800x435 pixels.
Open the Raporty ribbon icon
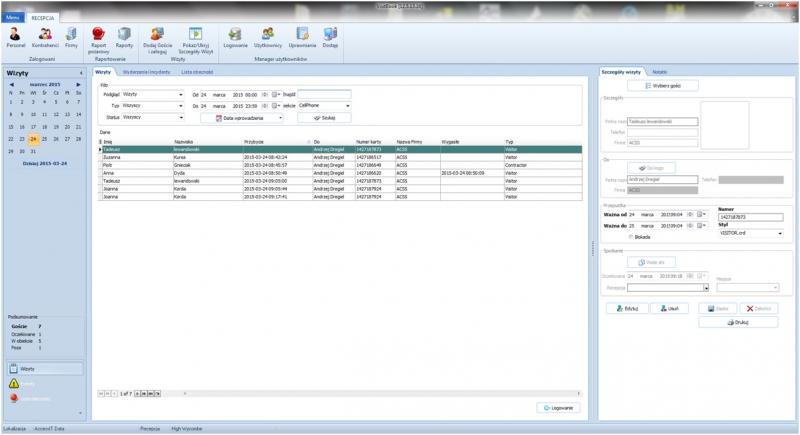click(x=124, y=37)
